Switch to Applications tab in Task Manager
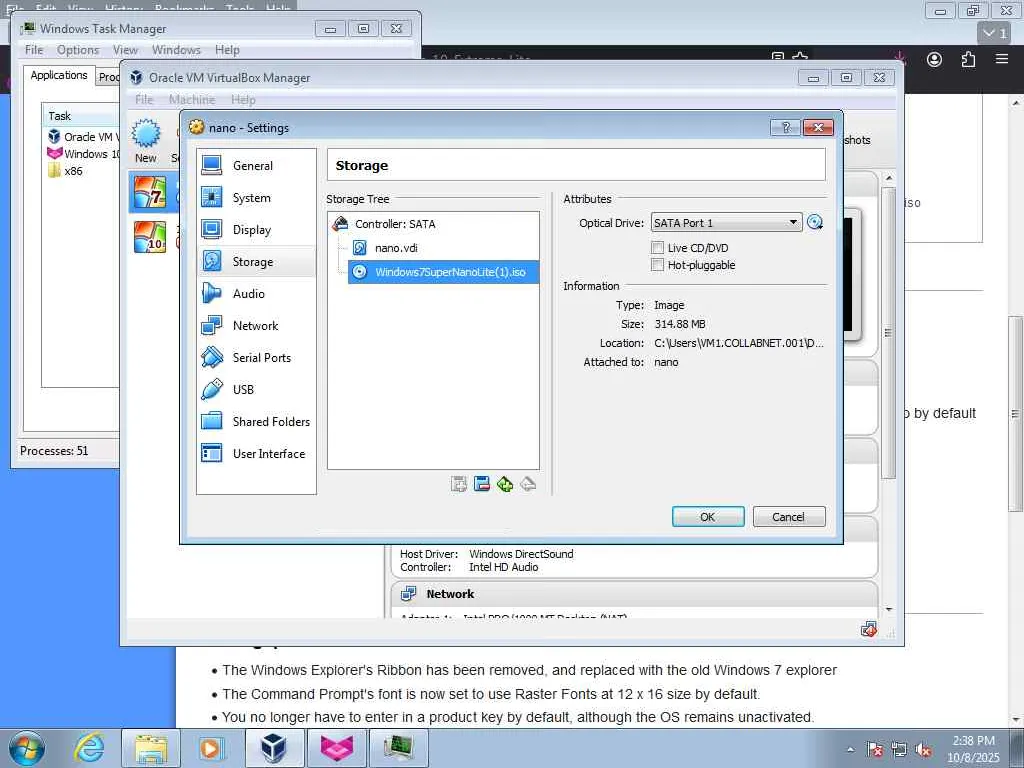 click(59, 75)
